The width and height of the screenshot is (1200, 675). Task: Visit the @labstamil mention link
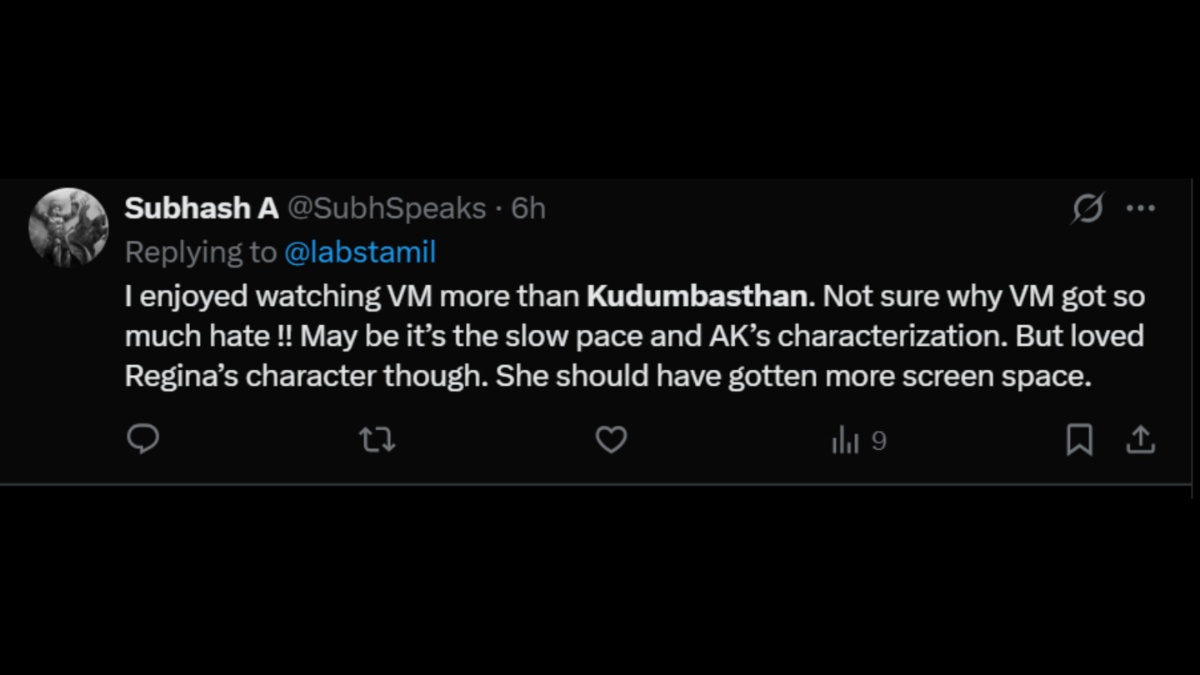click(x=360, y=252)
